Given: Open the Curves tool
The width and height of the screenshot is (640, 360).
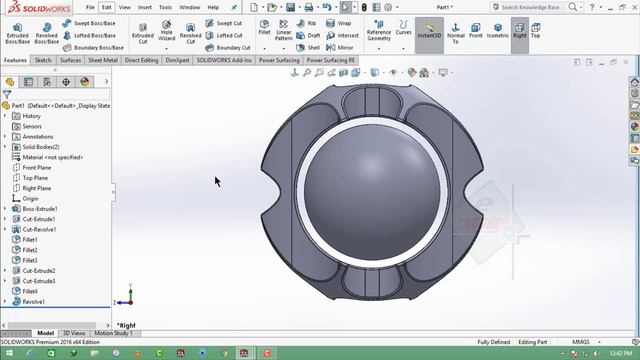Looking at the screenshot, I should [x=403, y=27].
